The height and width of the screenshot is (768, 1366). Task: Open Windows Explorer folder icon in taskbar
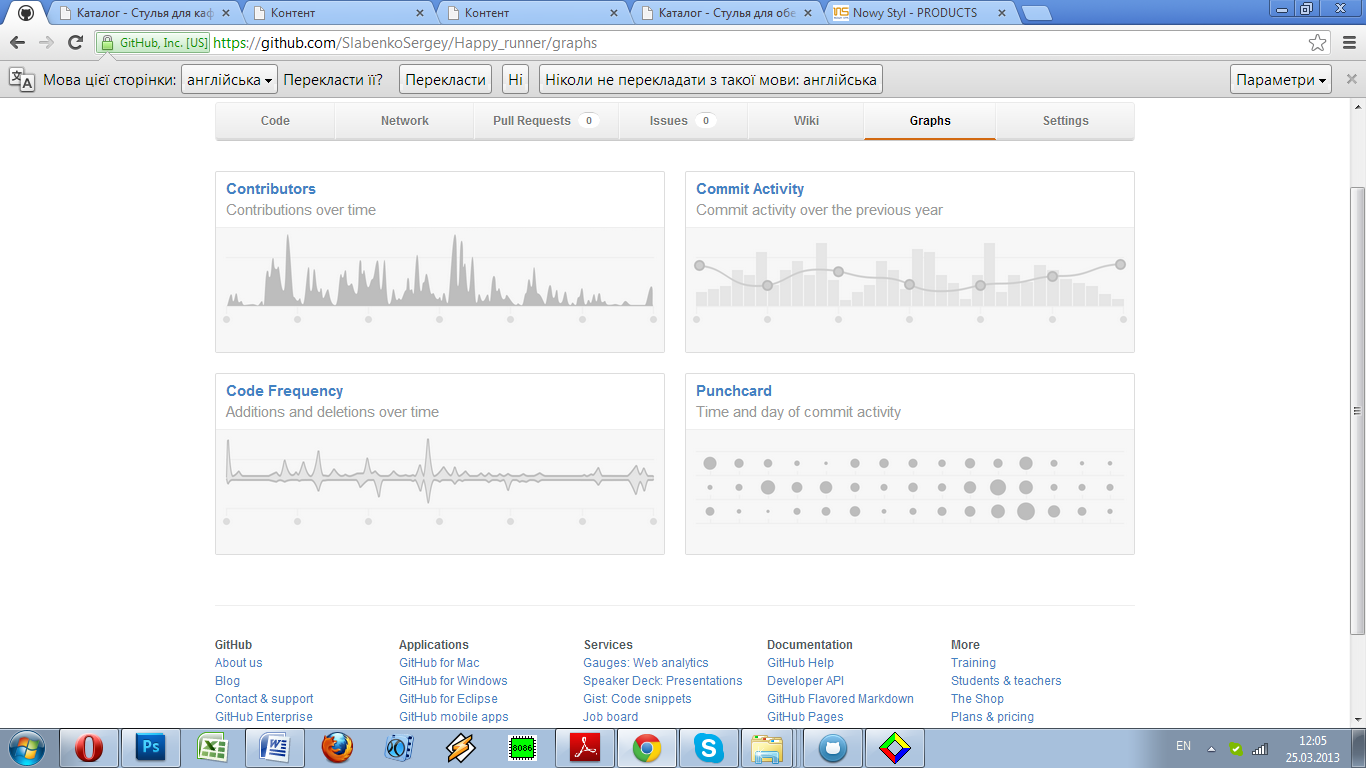tap(770, 748)
